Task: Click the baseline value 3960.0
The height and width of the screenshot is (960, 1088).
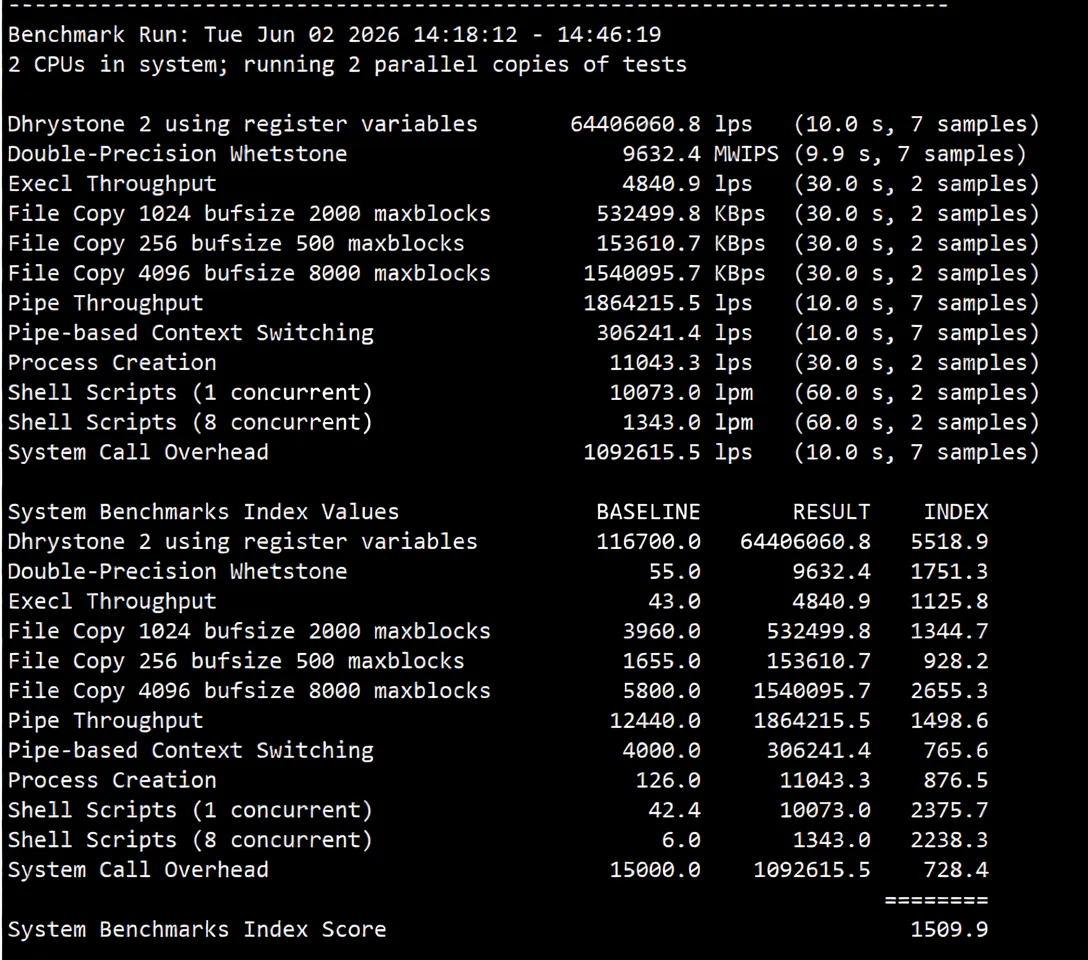Action: point(661,631)
